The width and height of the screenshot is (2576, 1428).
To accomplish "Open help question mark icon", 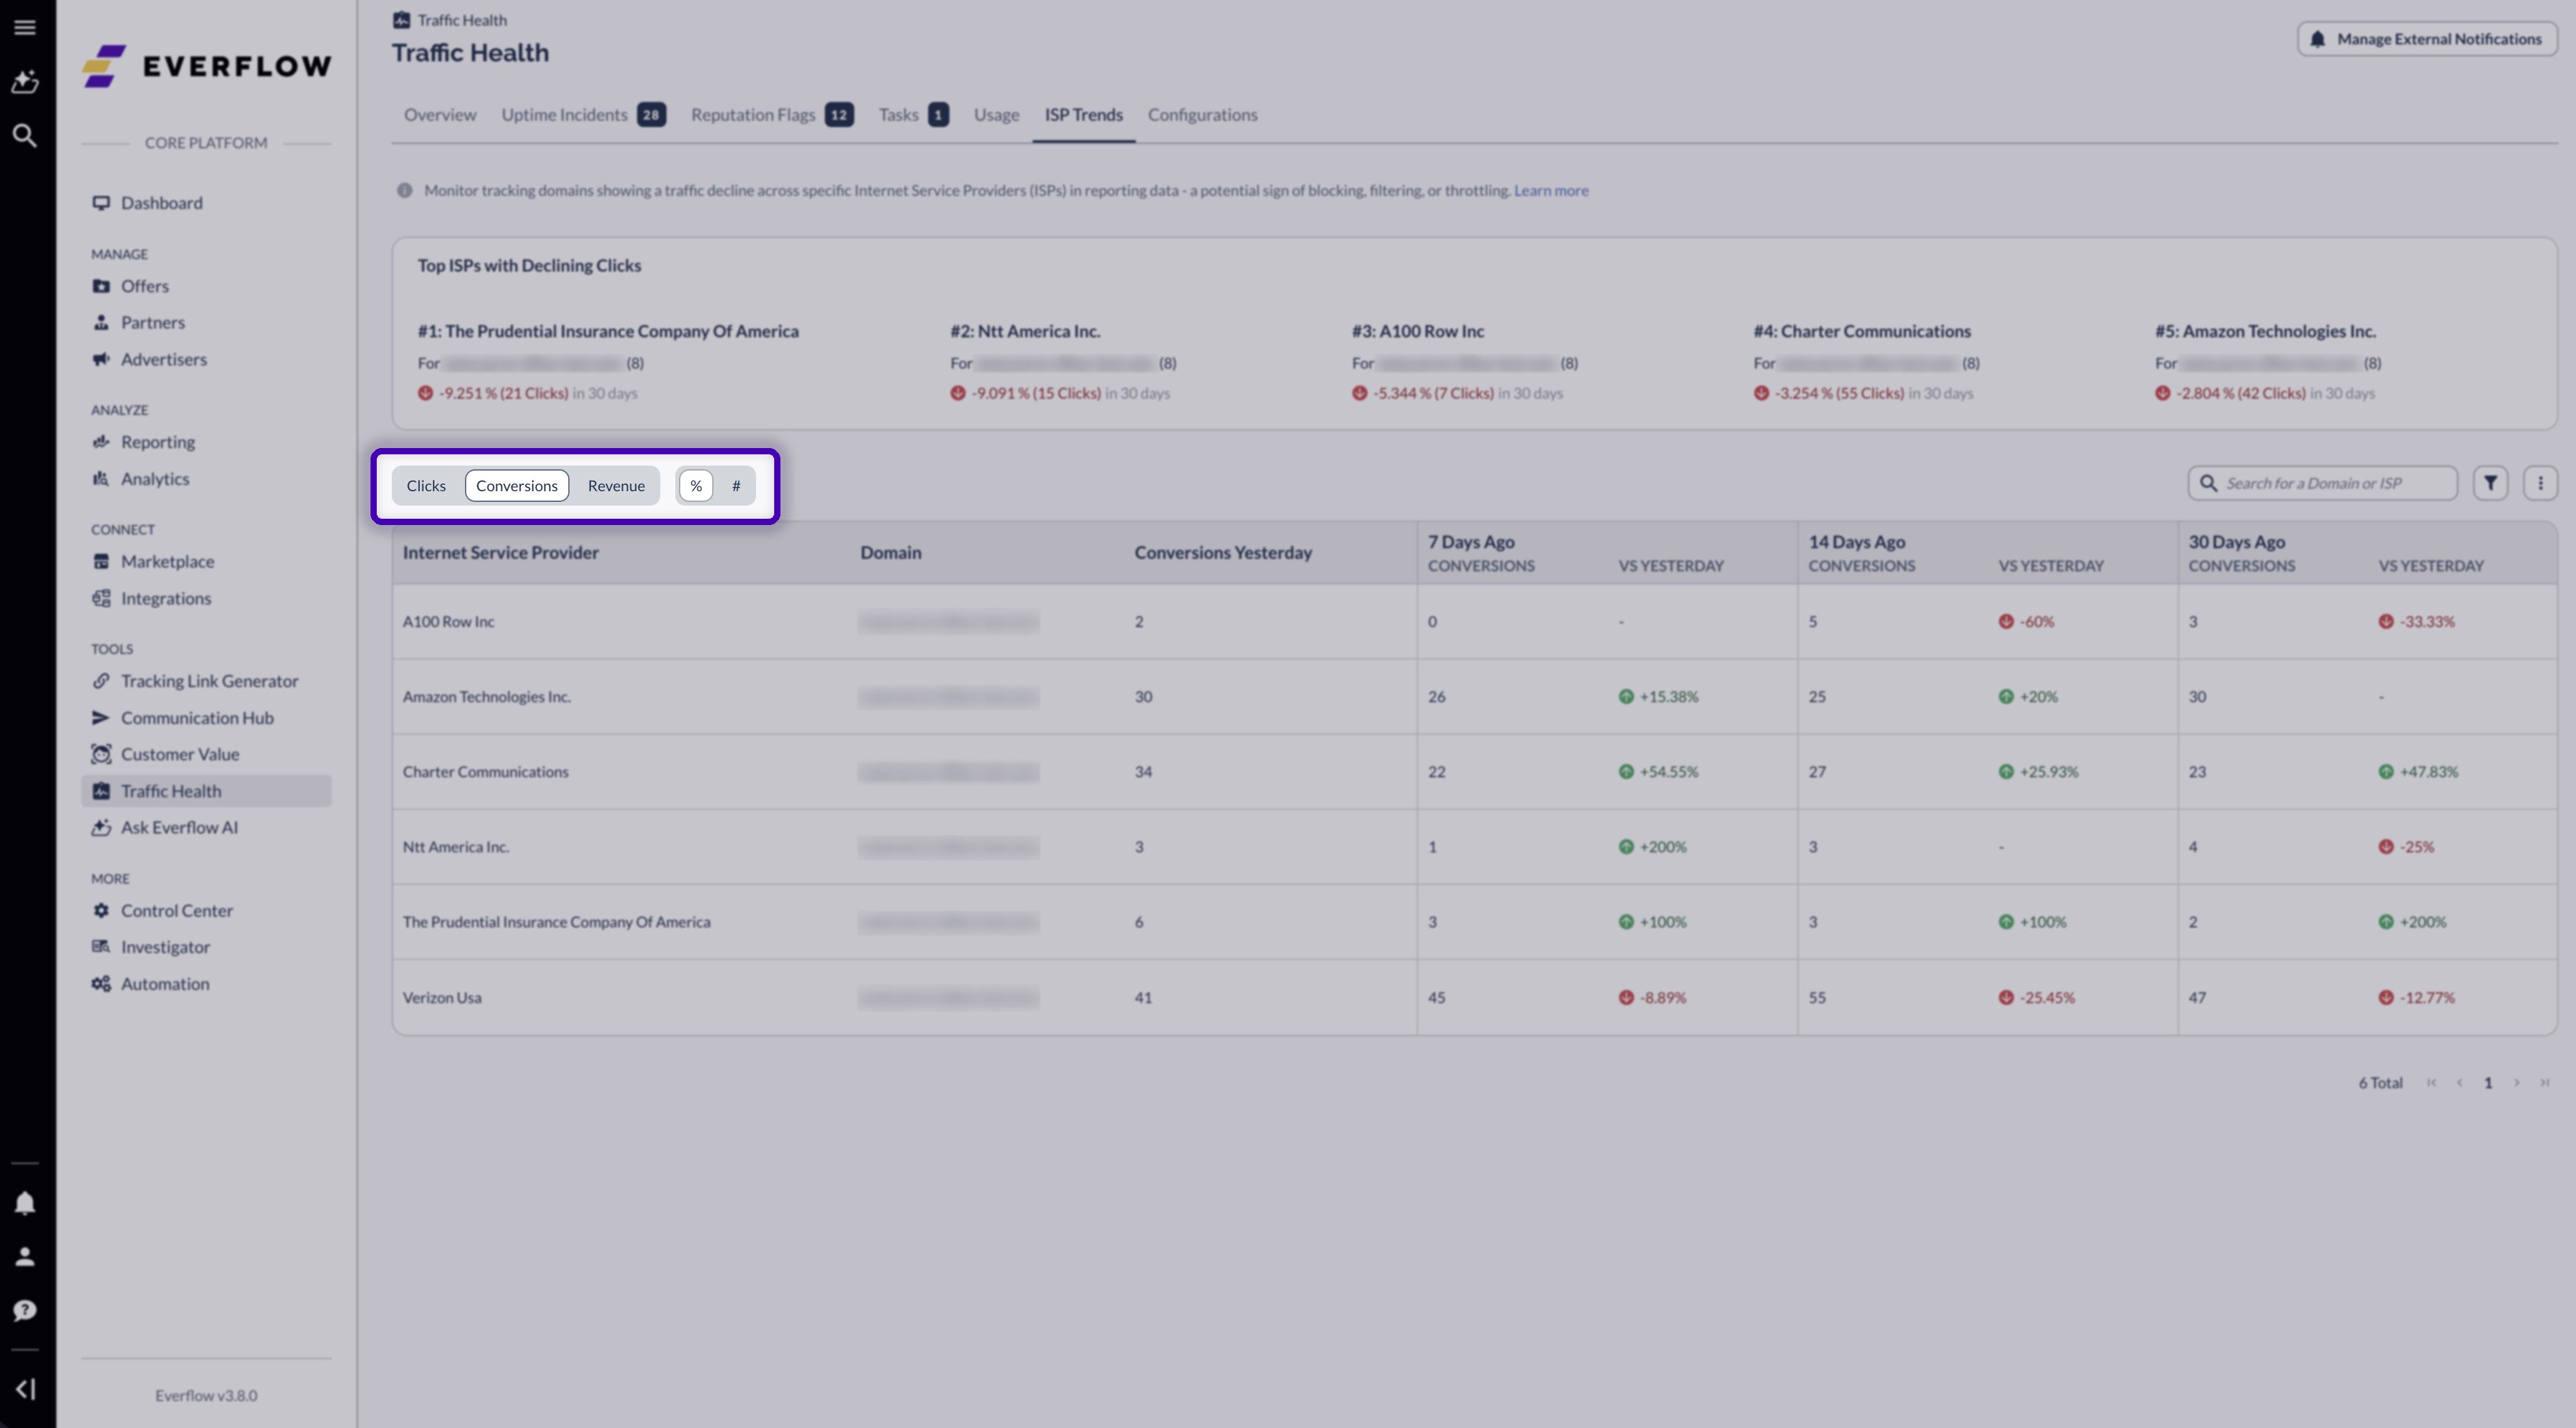I will (x=25, y=1311).
